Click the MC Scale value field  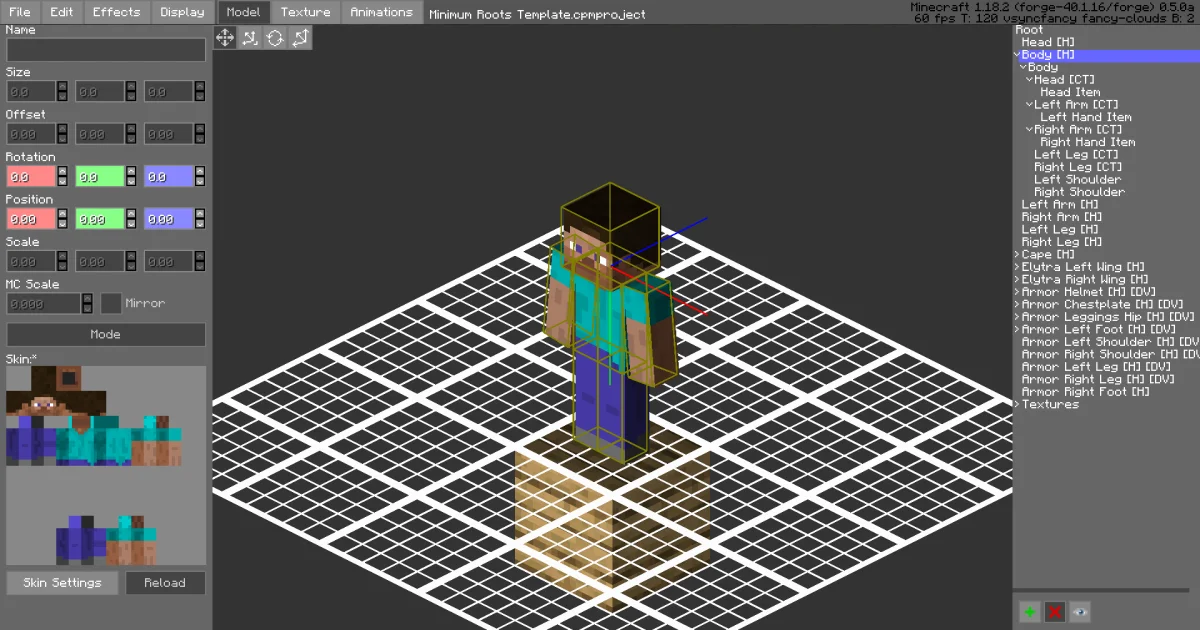(43, 303)
